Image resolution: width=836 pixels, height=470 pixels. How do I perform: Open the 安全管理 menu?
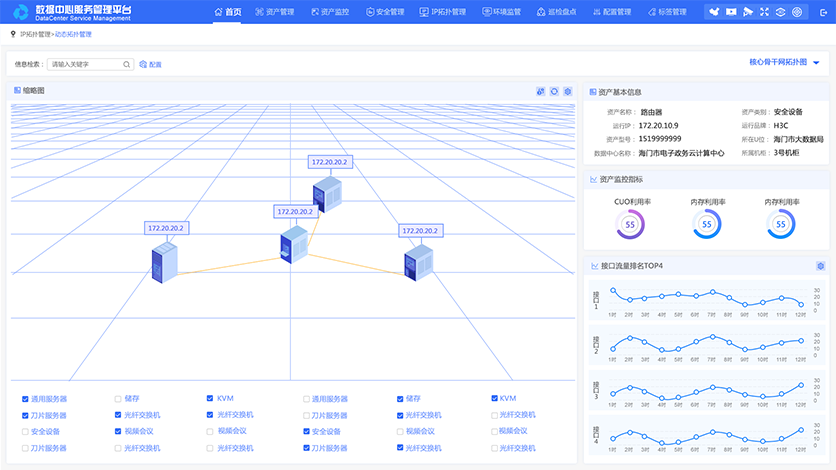point(385,12)
